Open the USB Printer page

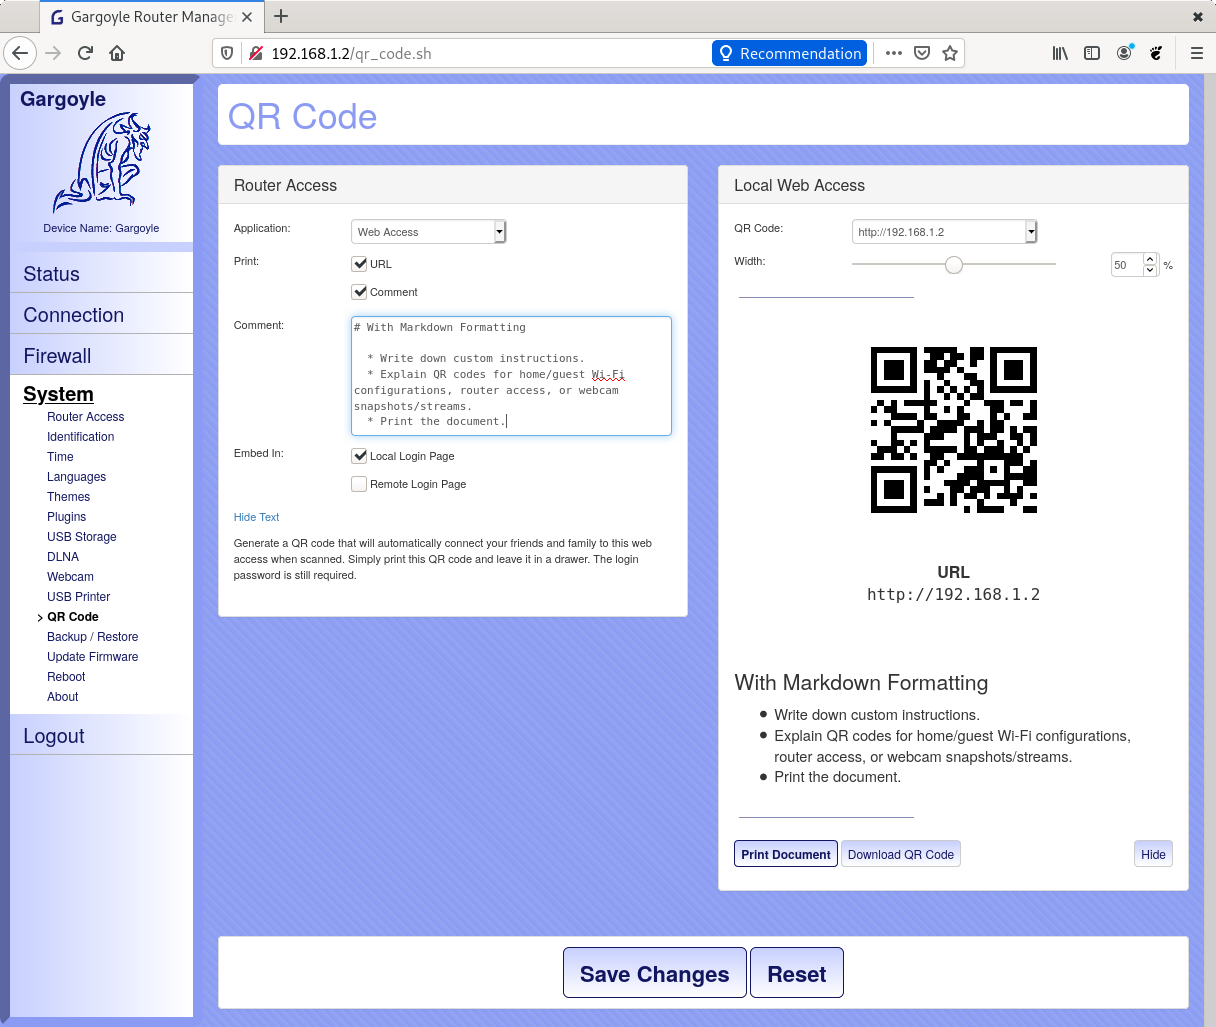tap(78, 597)
